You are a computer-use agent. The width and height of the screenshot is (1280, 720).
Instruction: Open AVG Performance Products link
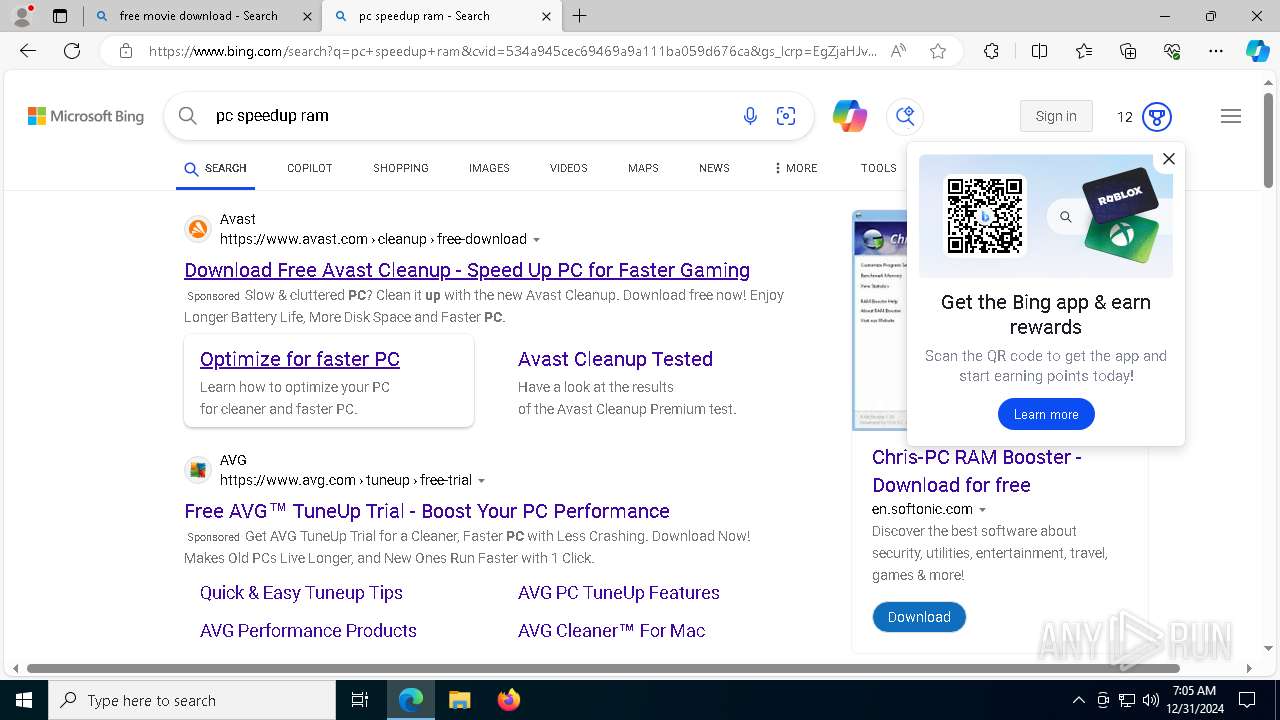click(x=308, y=631)
